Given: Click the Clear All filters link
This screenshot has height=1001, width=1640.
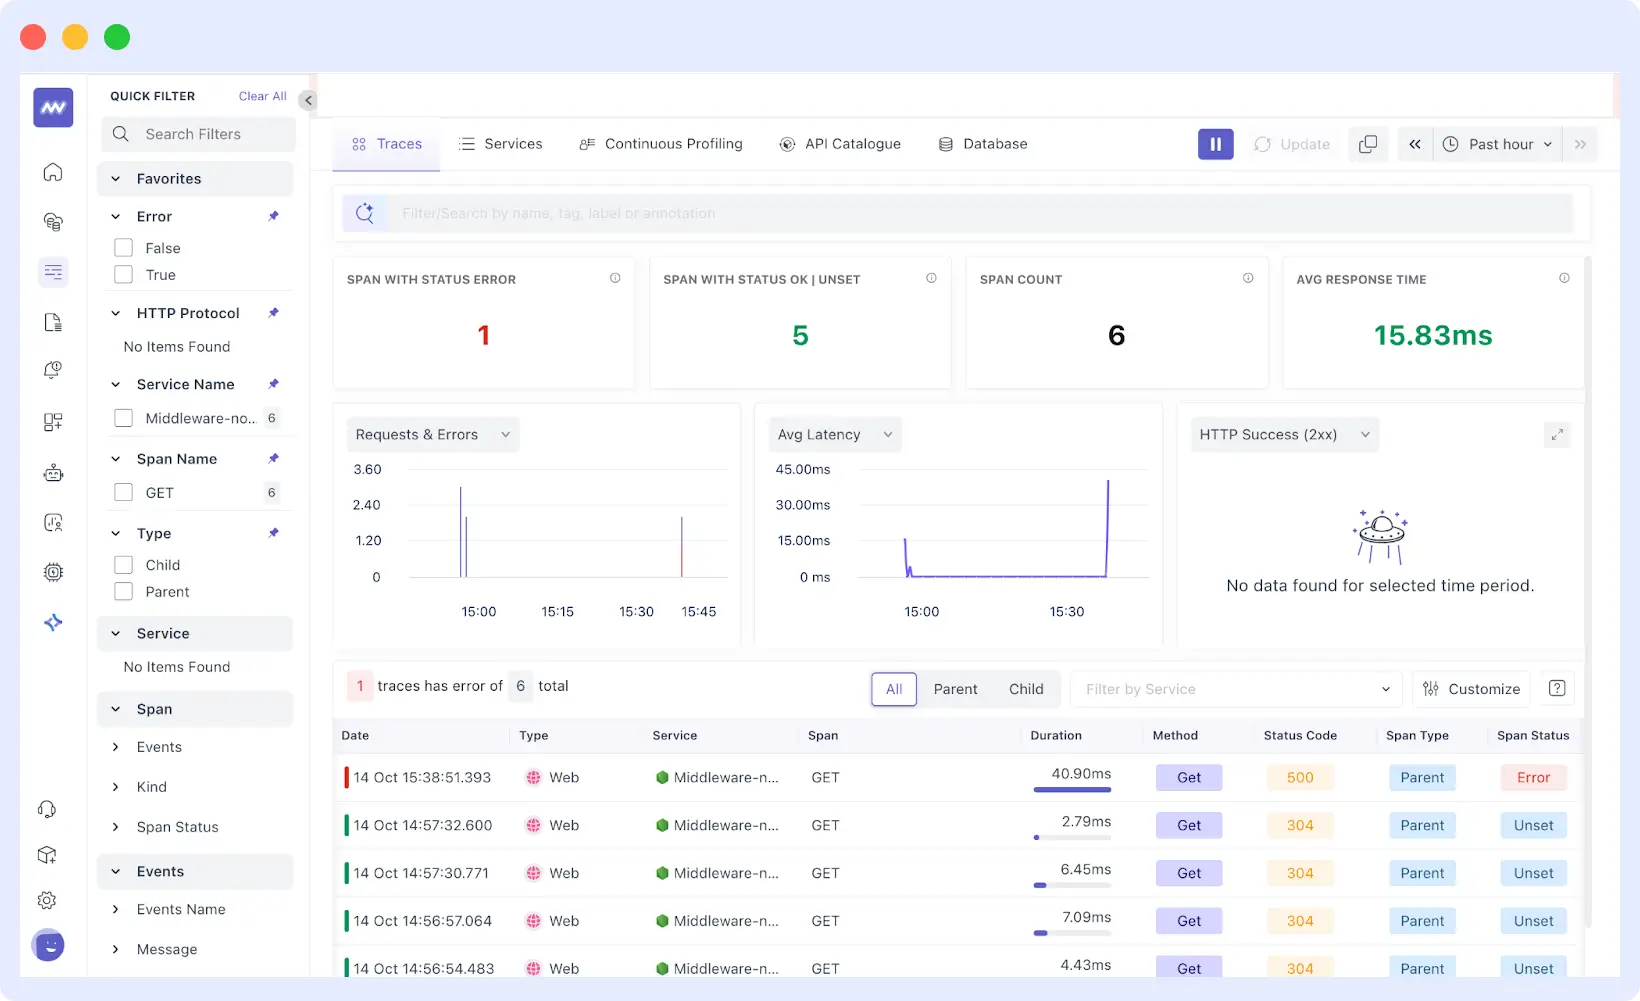Looking at the screenshot, I should 261,95.
